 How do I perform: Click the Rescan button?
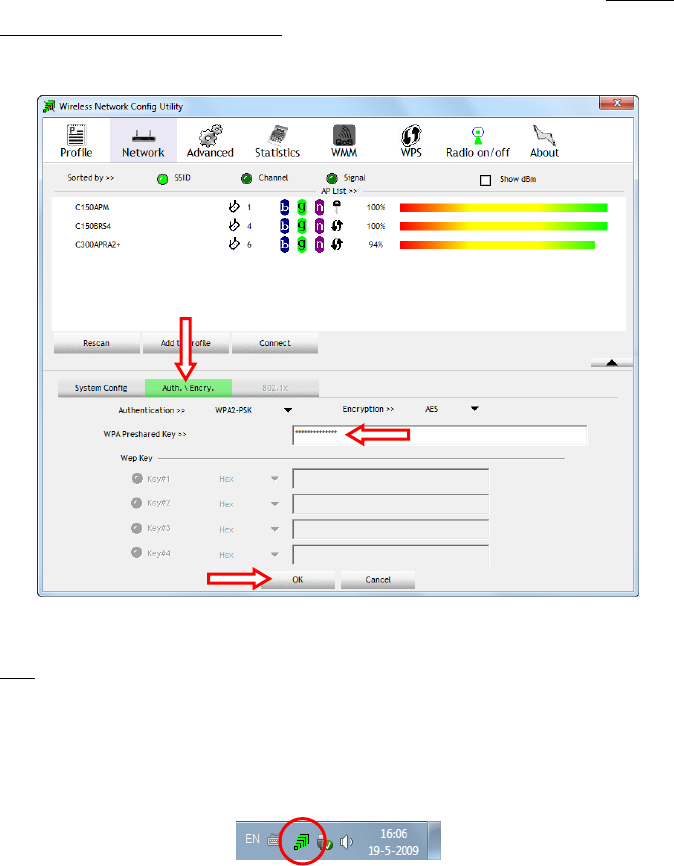tap(97, 343)
